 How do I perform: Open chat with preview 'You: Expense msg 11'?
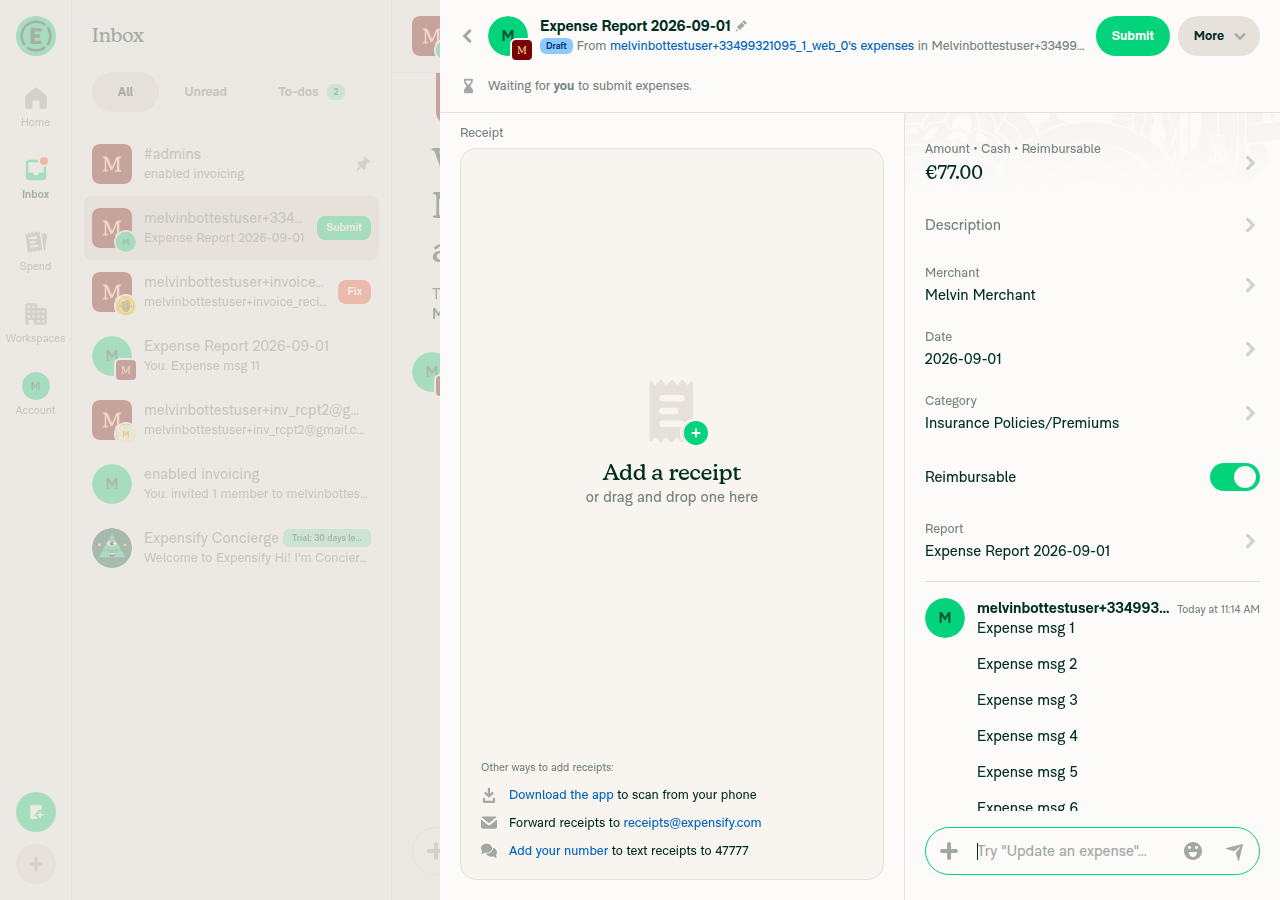tap(231, 356)
